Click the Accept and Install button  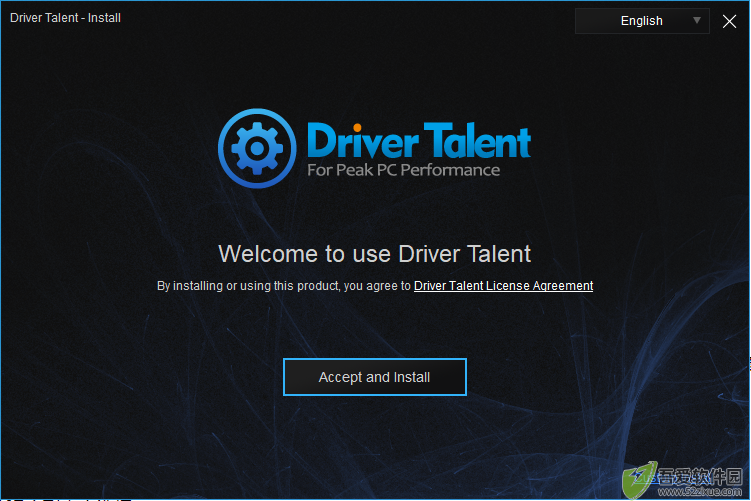click(375, 377)
